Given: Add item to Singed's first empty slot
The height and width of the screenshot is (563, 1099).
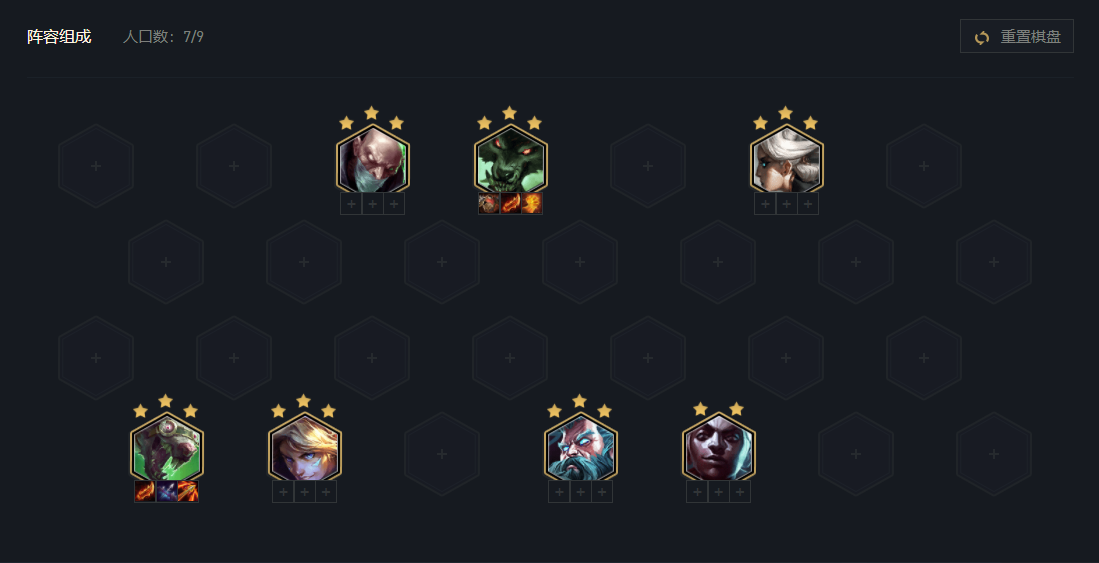Looking at the screenshot, I should [x=351, y=204].
